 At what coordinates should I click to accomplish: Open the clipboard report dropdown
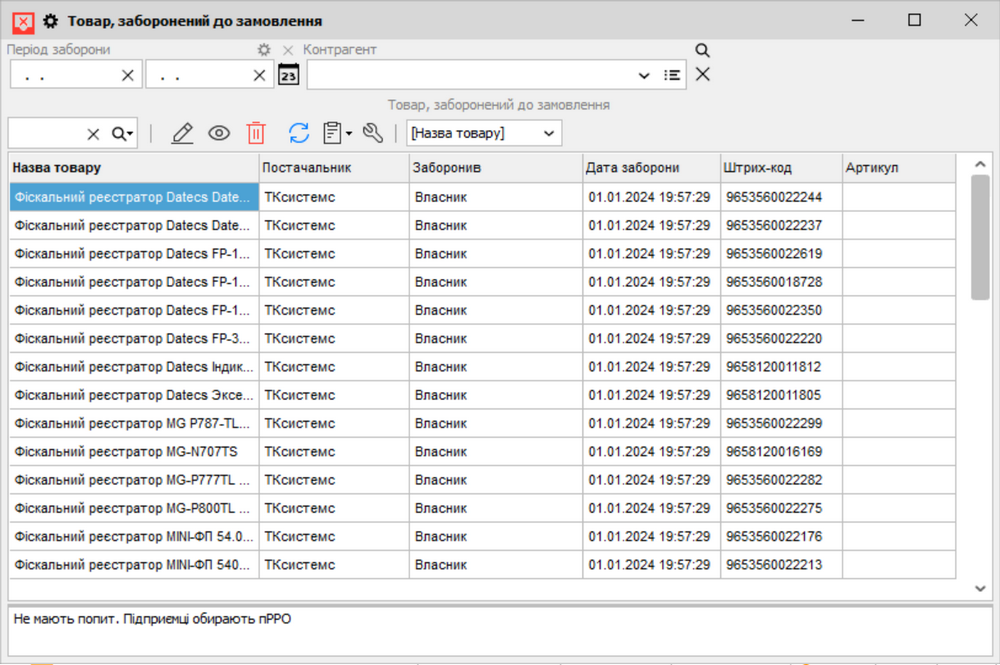point(337,133)
